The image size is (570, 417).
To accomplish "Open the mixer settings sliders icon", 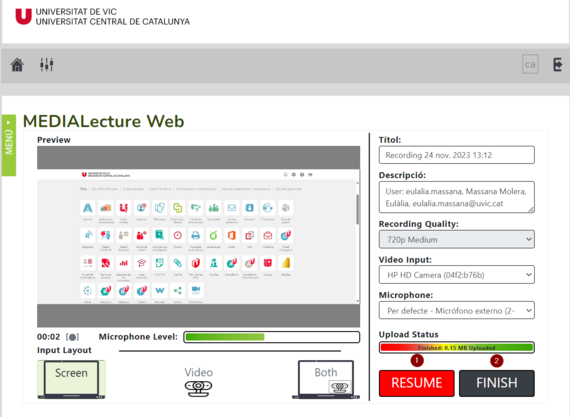I will [47, 65].
